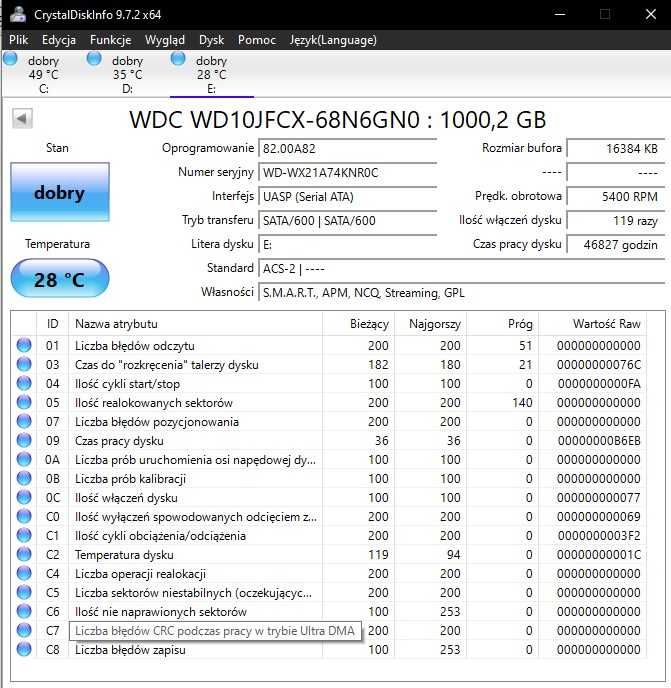Click the Wartość Raw column header
Image resolution: width=671 pixels, height=688 pixels.
(593, 324)
